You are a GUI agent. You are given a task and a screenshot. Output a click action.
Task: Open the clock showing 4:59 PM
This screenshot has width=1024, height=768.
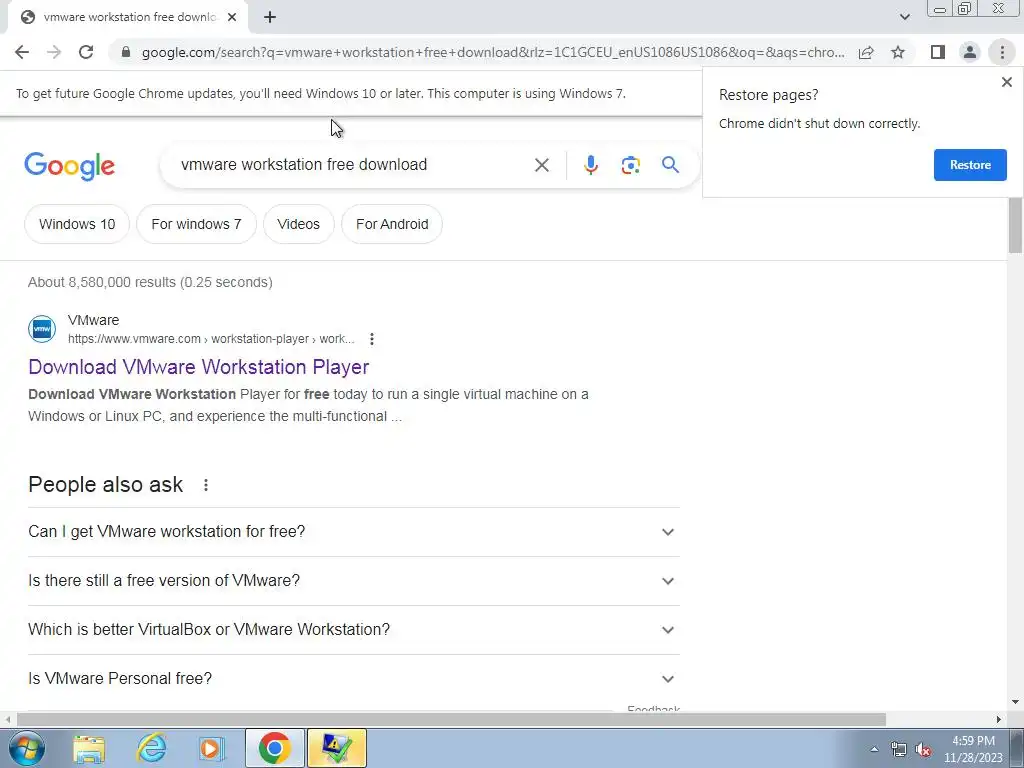tap(973, 749)
